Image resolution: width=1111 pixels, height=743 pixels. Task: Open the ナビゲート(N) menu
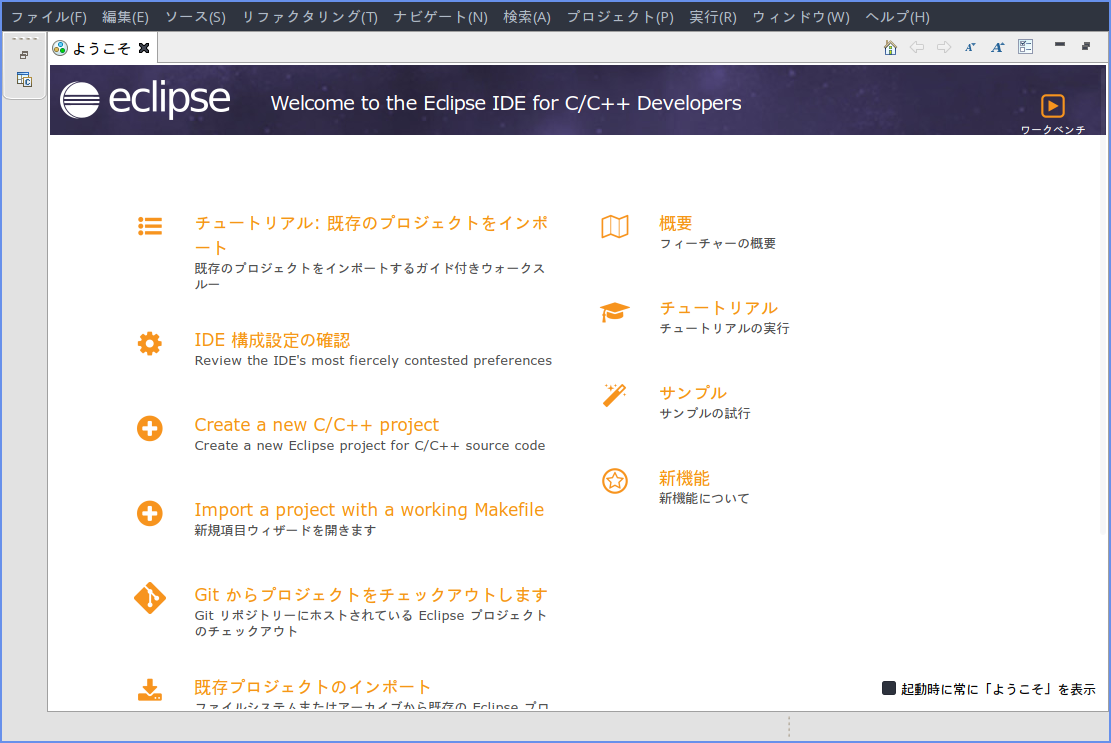(x=441, y=17)
